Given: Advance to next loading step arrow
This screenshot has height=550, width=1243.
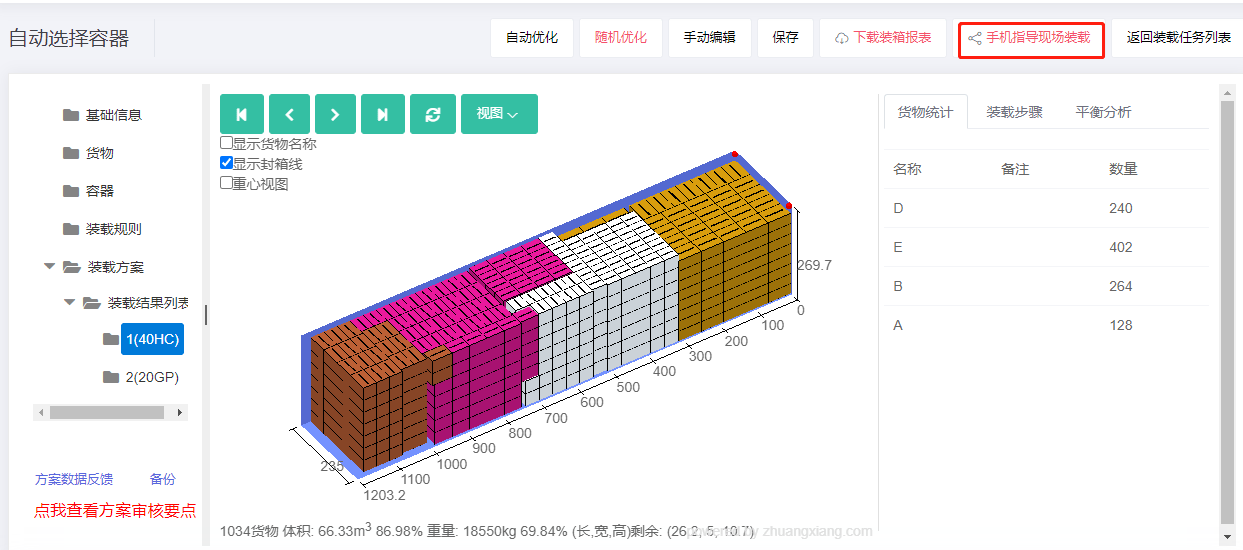Looking at the screenshot, I should coord(335,114).
